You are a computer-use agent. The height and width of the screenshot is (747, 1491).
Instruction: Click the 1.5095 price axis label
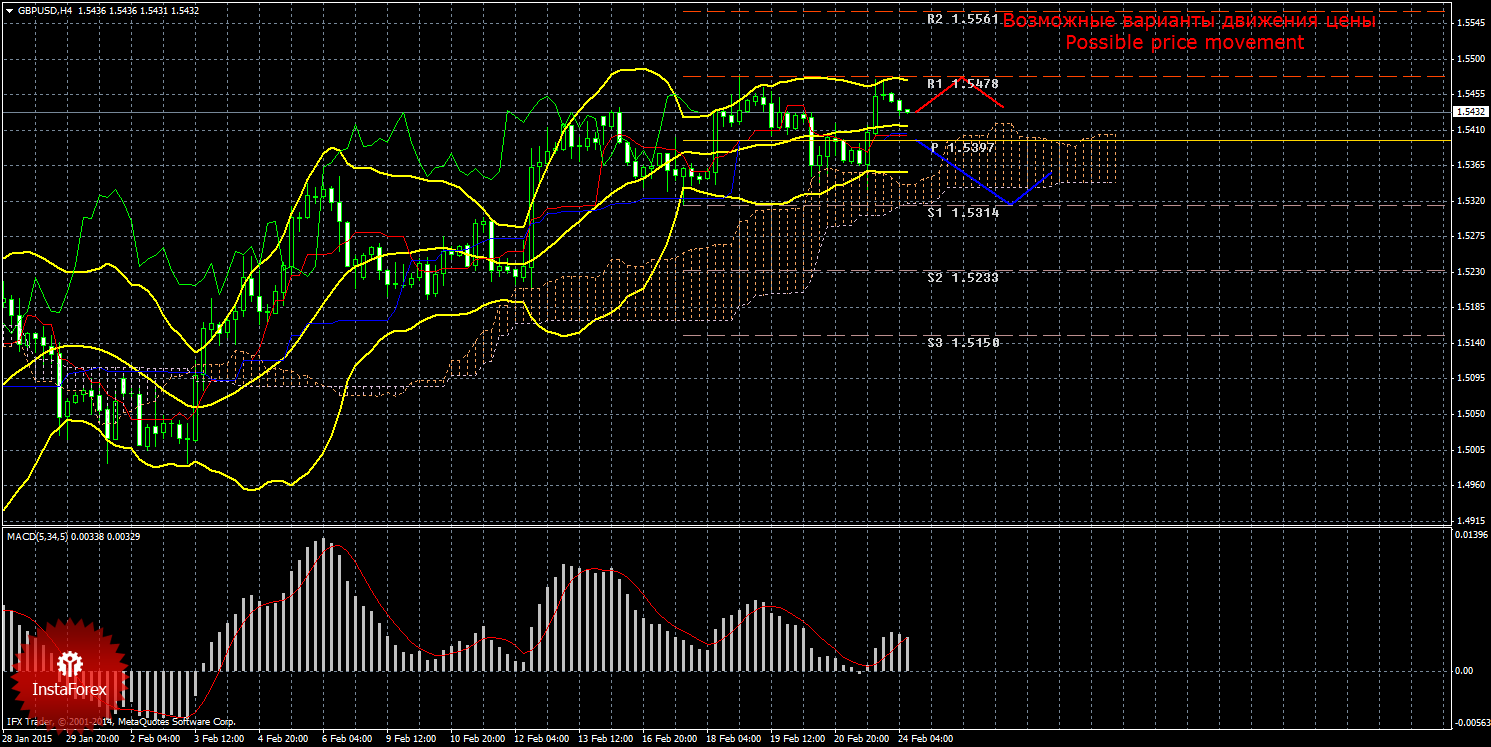[x=1471, y=379]
